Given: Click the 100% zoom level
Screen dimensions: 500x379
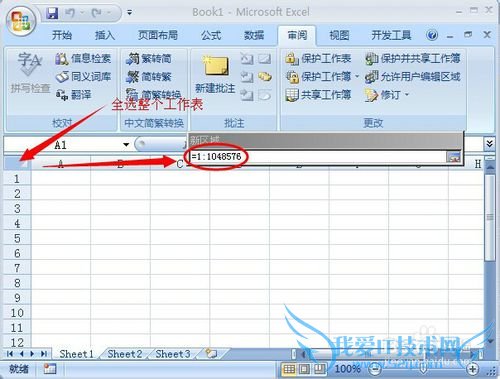Looking at the screenshot, I should 347,369.
